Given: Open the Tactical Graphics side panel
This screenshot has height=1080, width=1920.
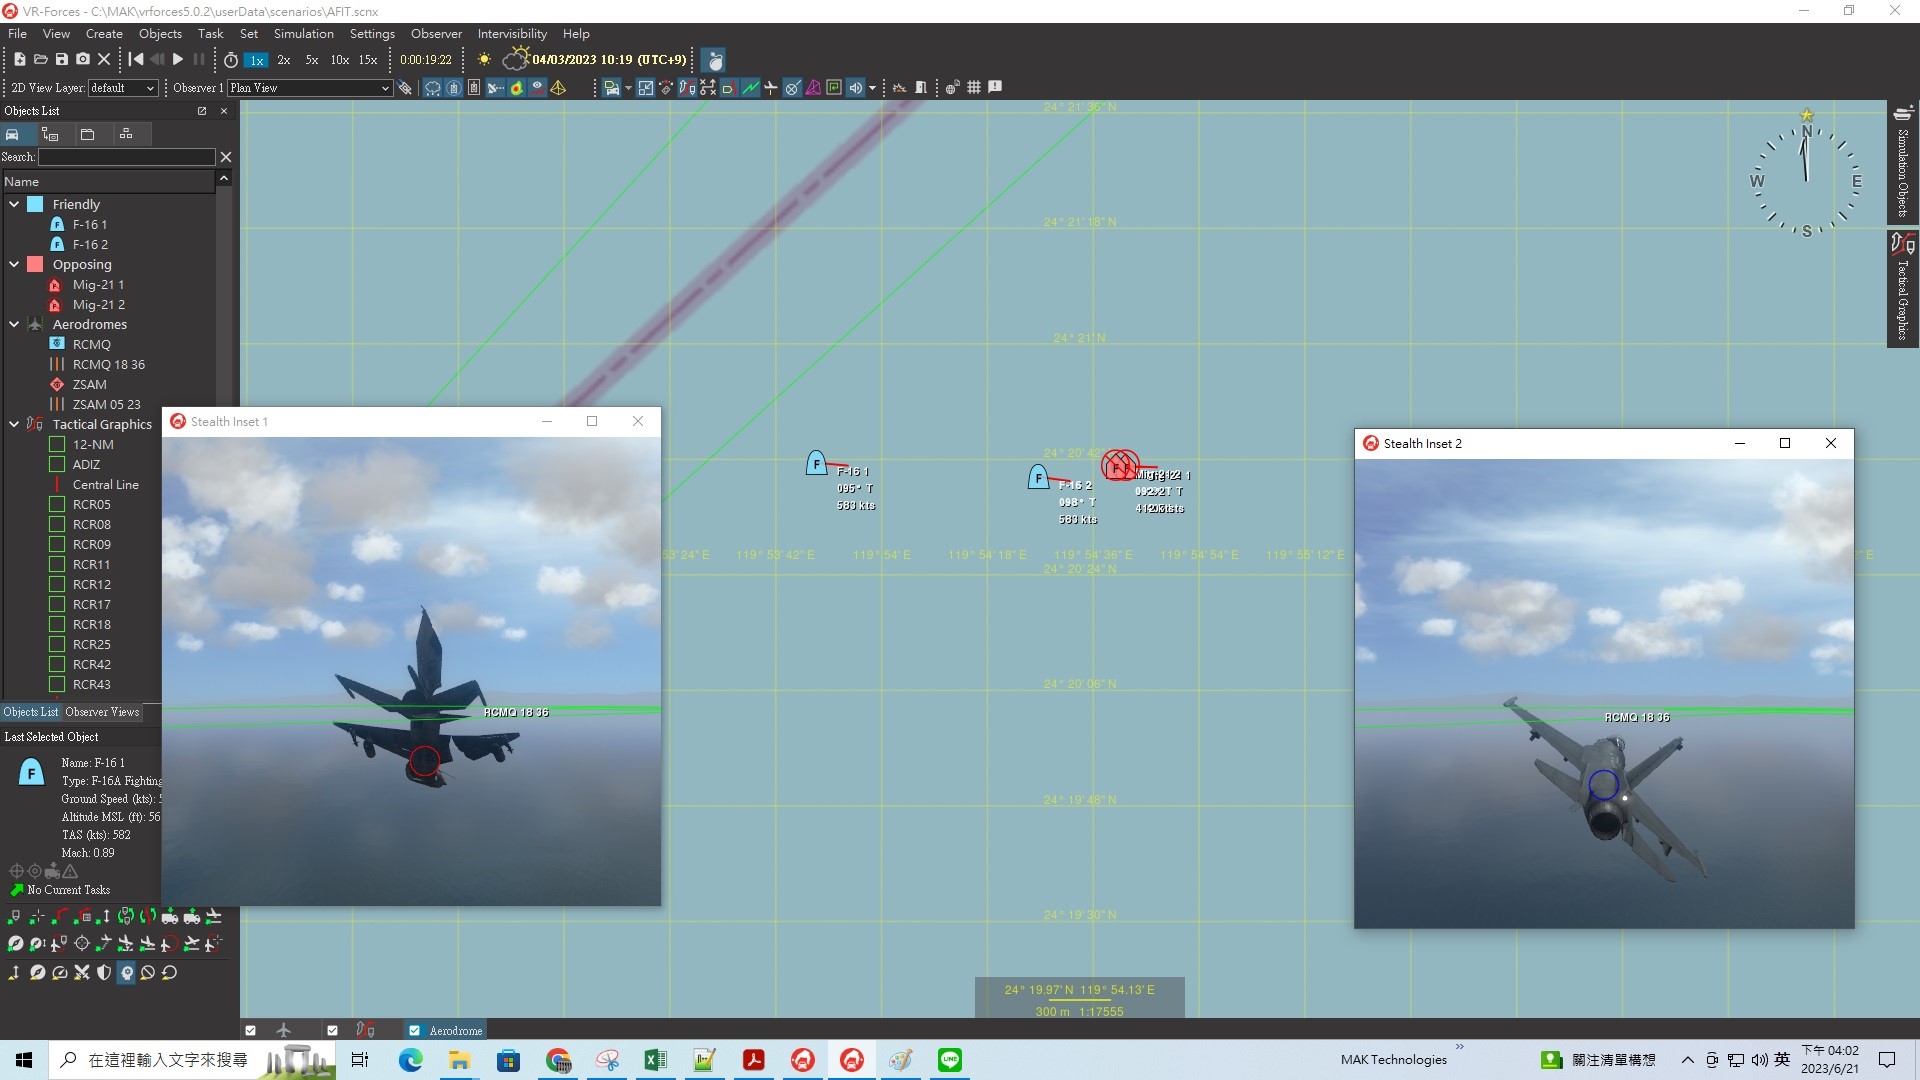Looking at the screenshot, I should tap(1902, 290).
